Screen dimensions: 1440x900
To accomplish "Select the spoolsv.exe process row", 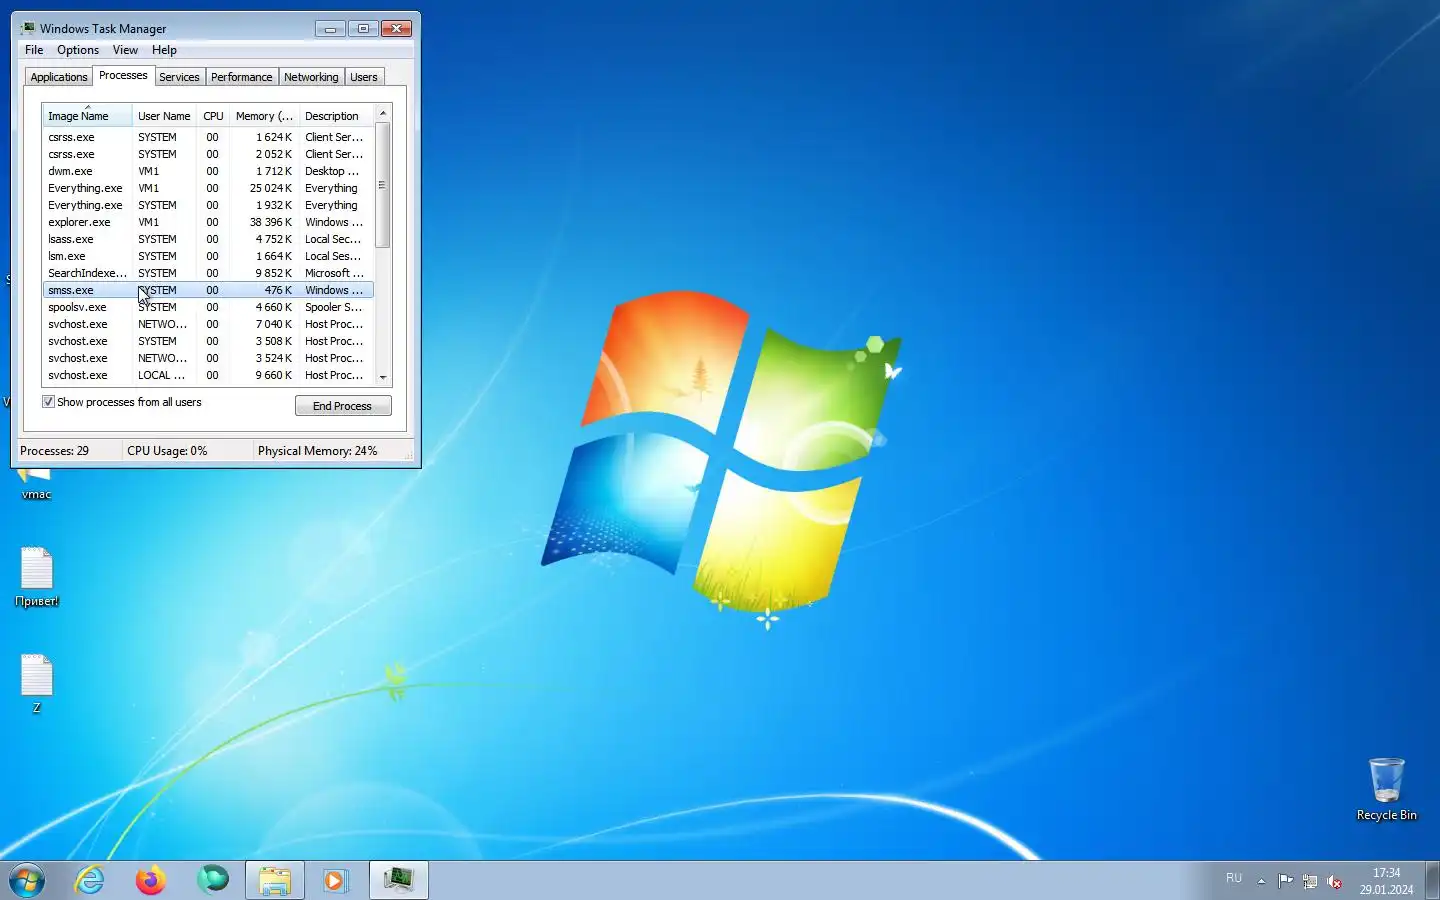I will [x=208, y=307].
